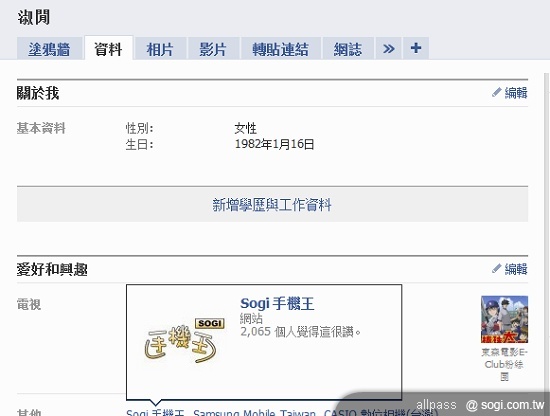Go to the 轉貼連結 links tab

281,48
